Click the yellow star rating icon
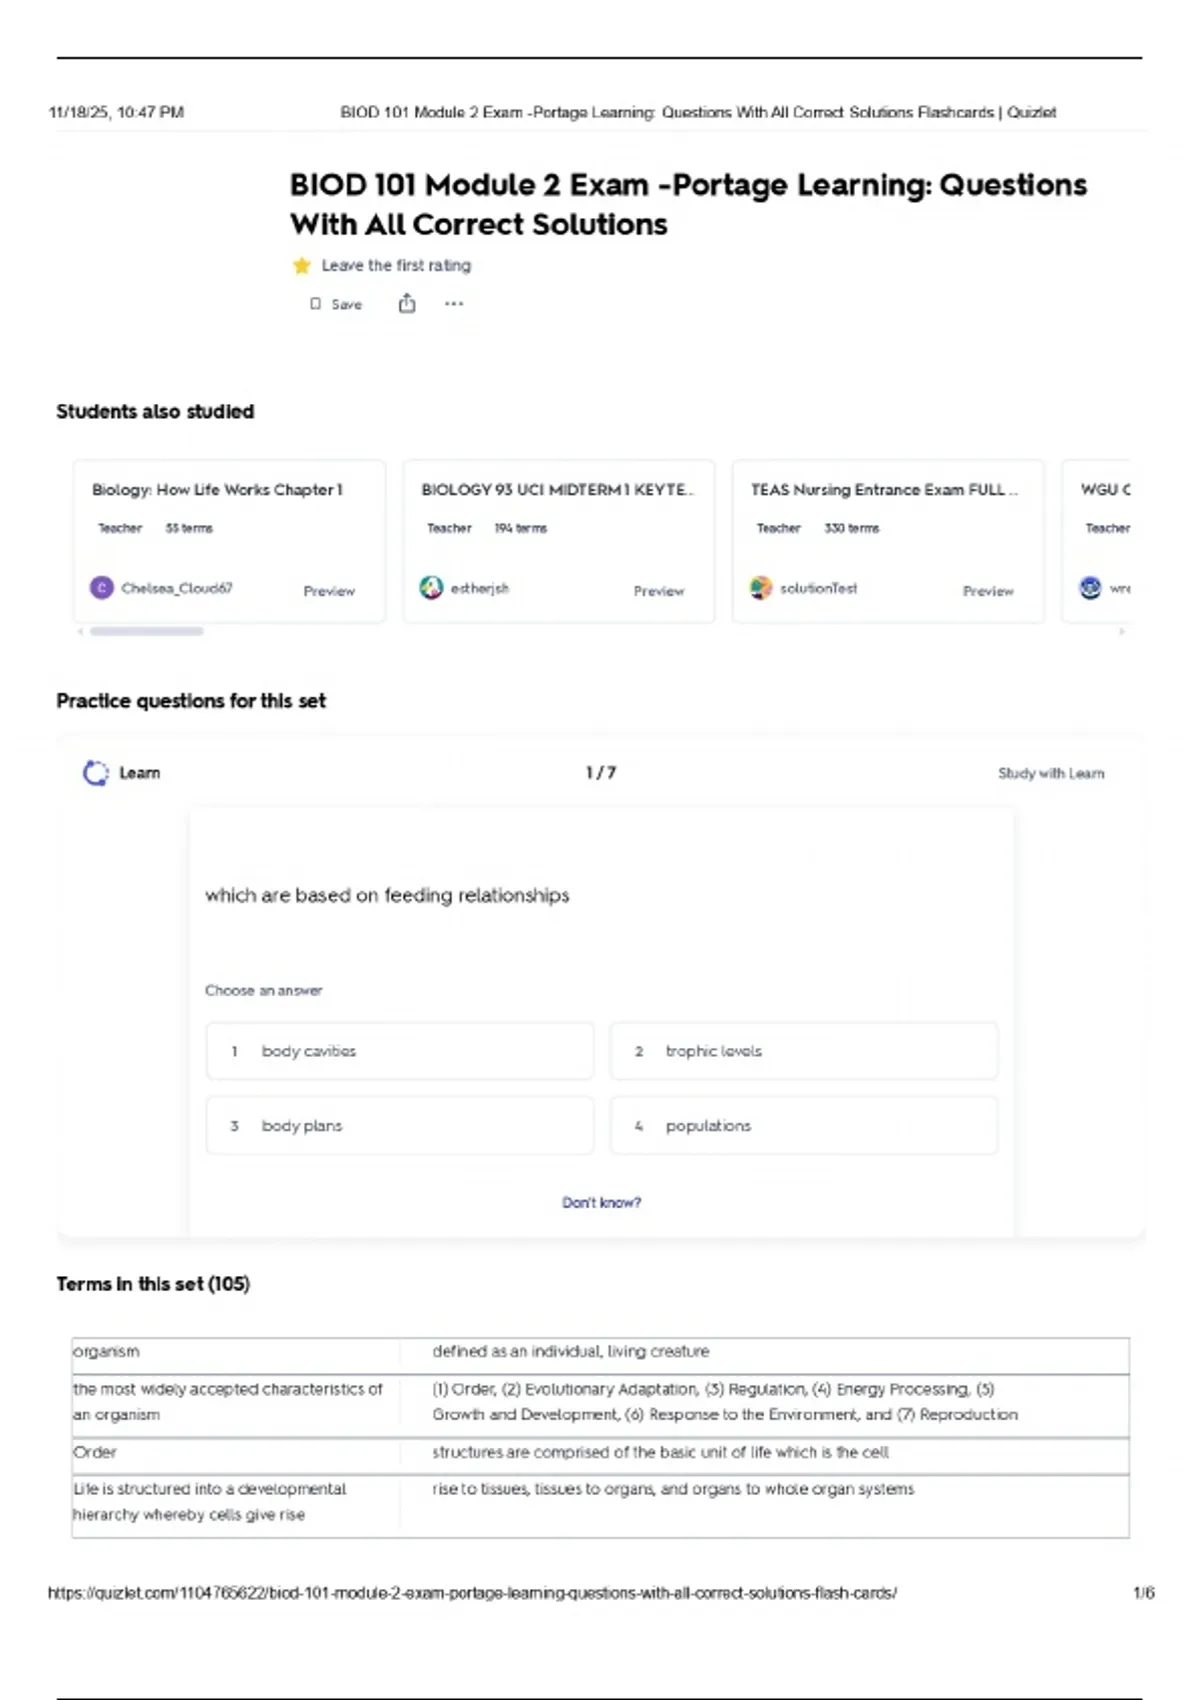This screenshot has height=1700, width=1200. [301, 266]
